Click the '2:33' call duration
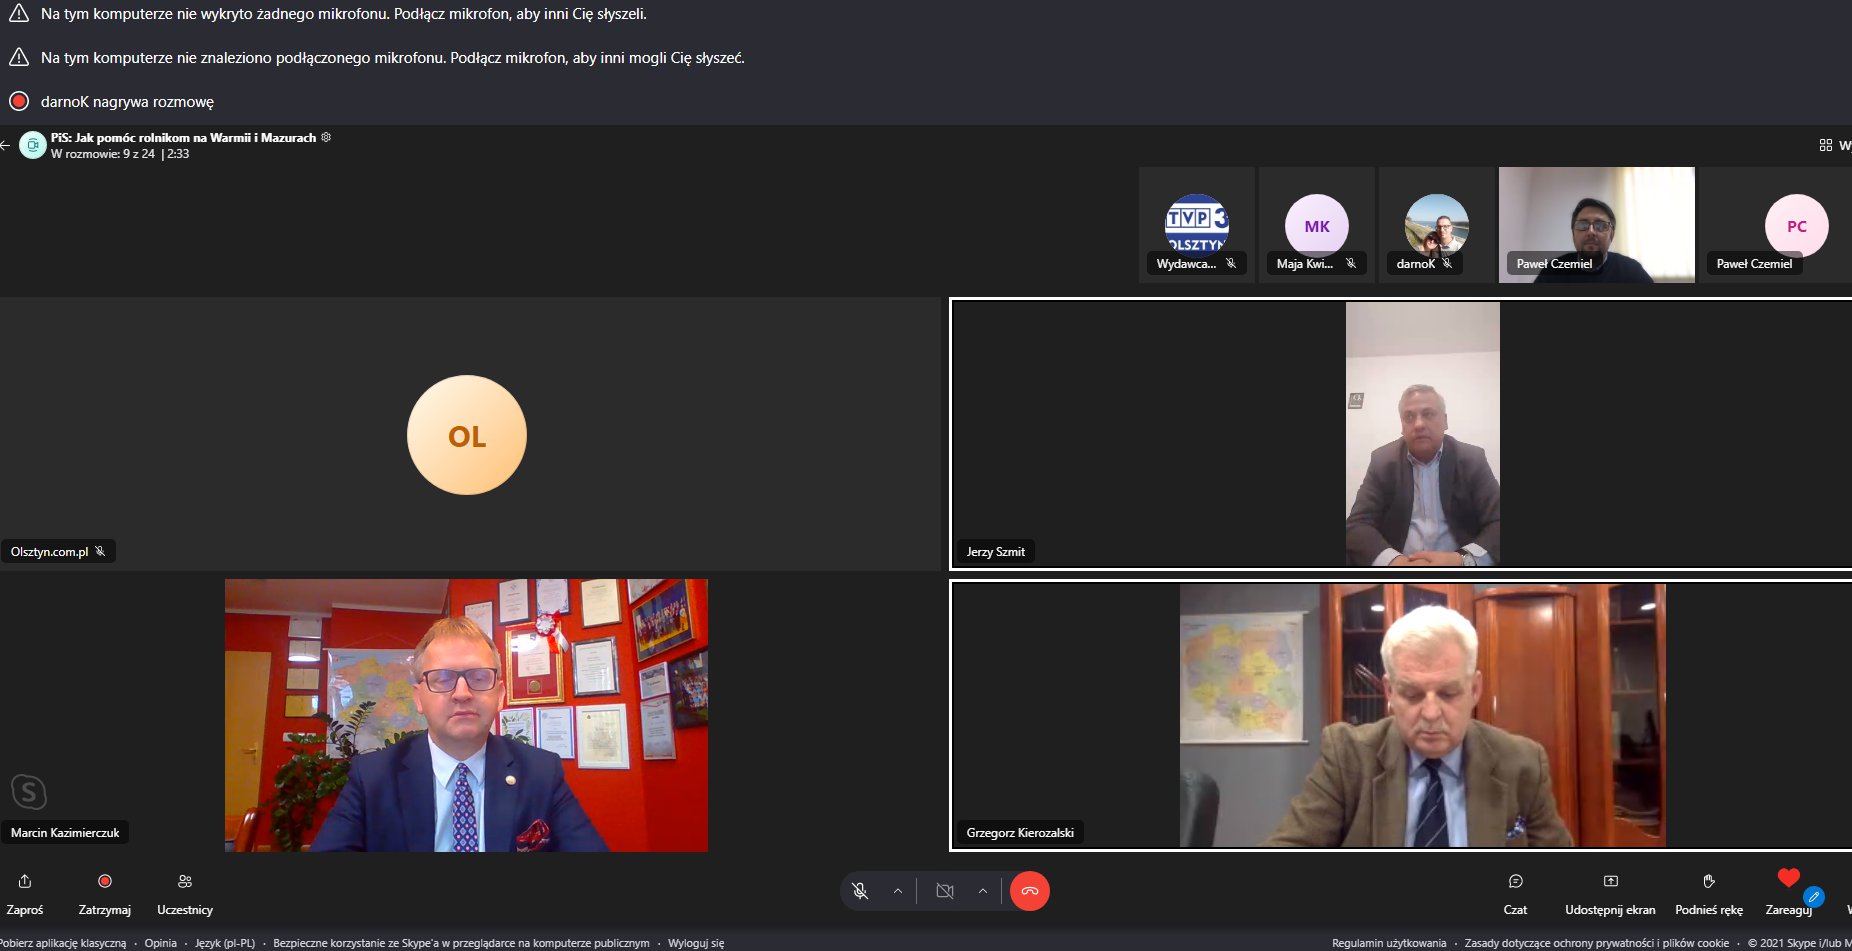The width and height of the screenshot is (1852, 951). pos(178,154)
